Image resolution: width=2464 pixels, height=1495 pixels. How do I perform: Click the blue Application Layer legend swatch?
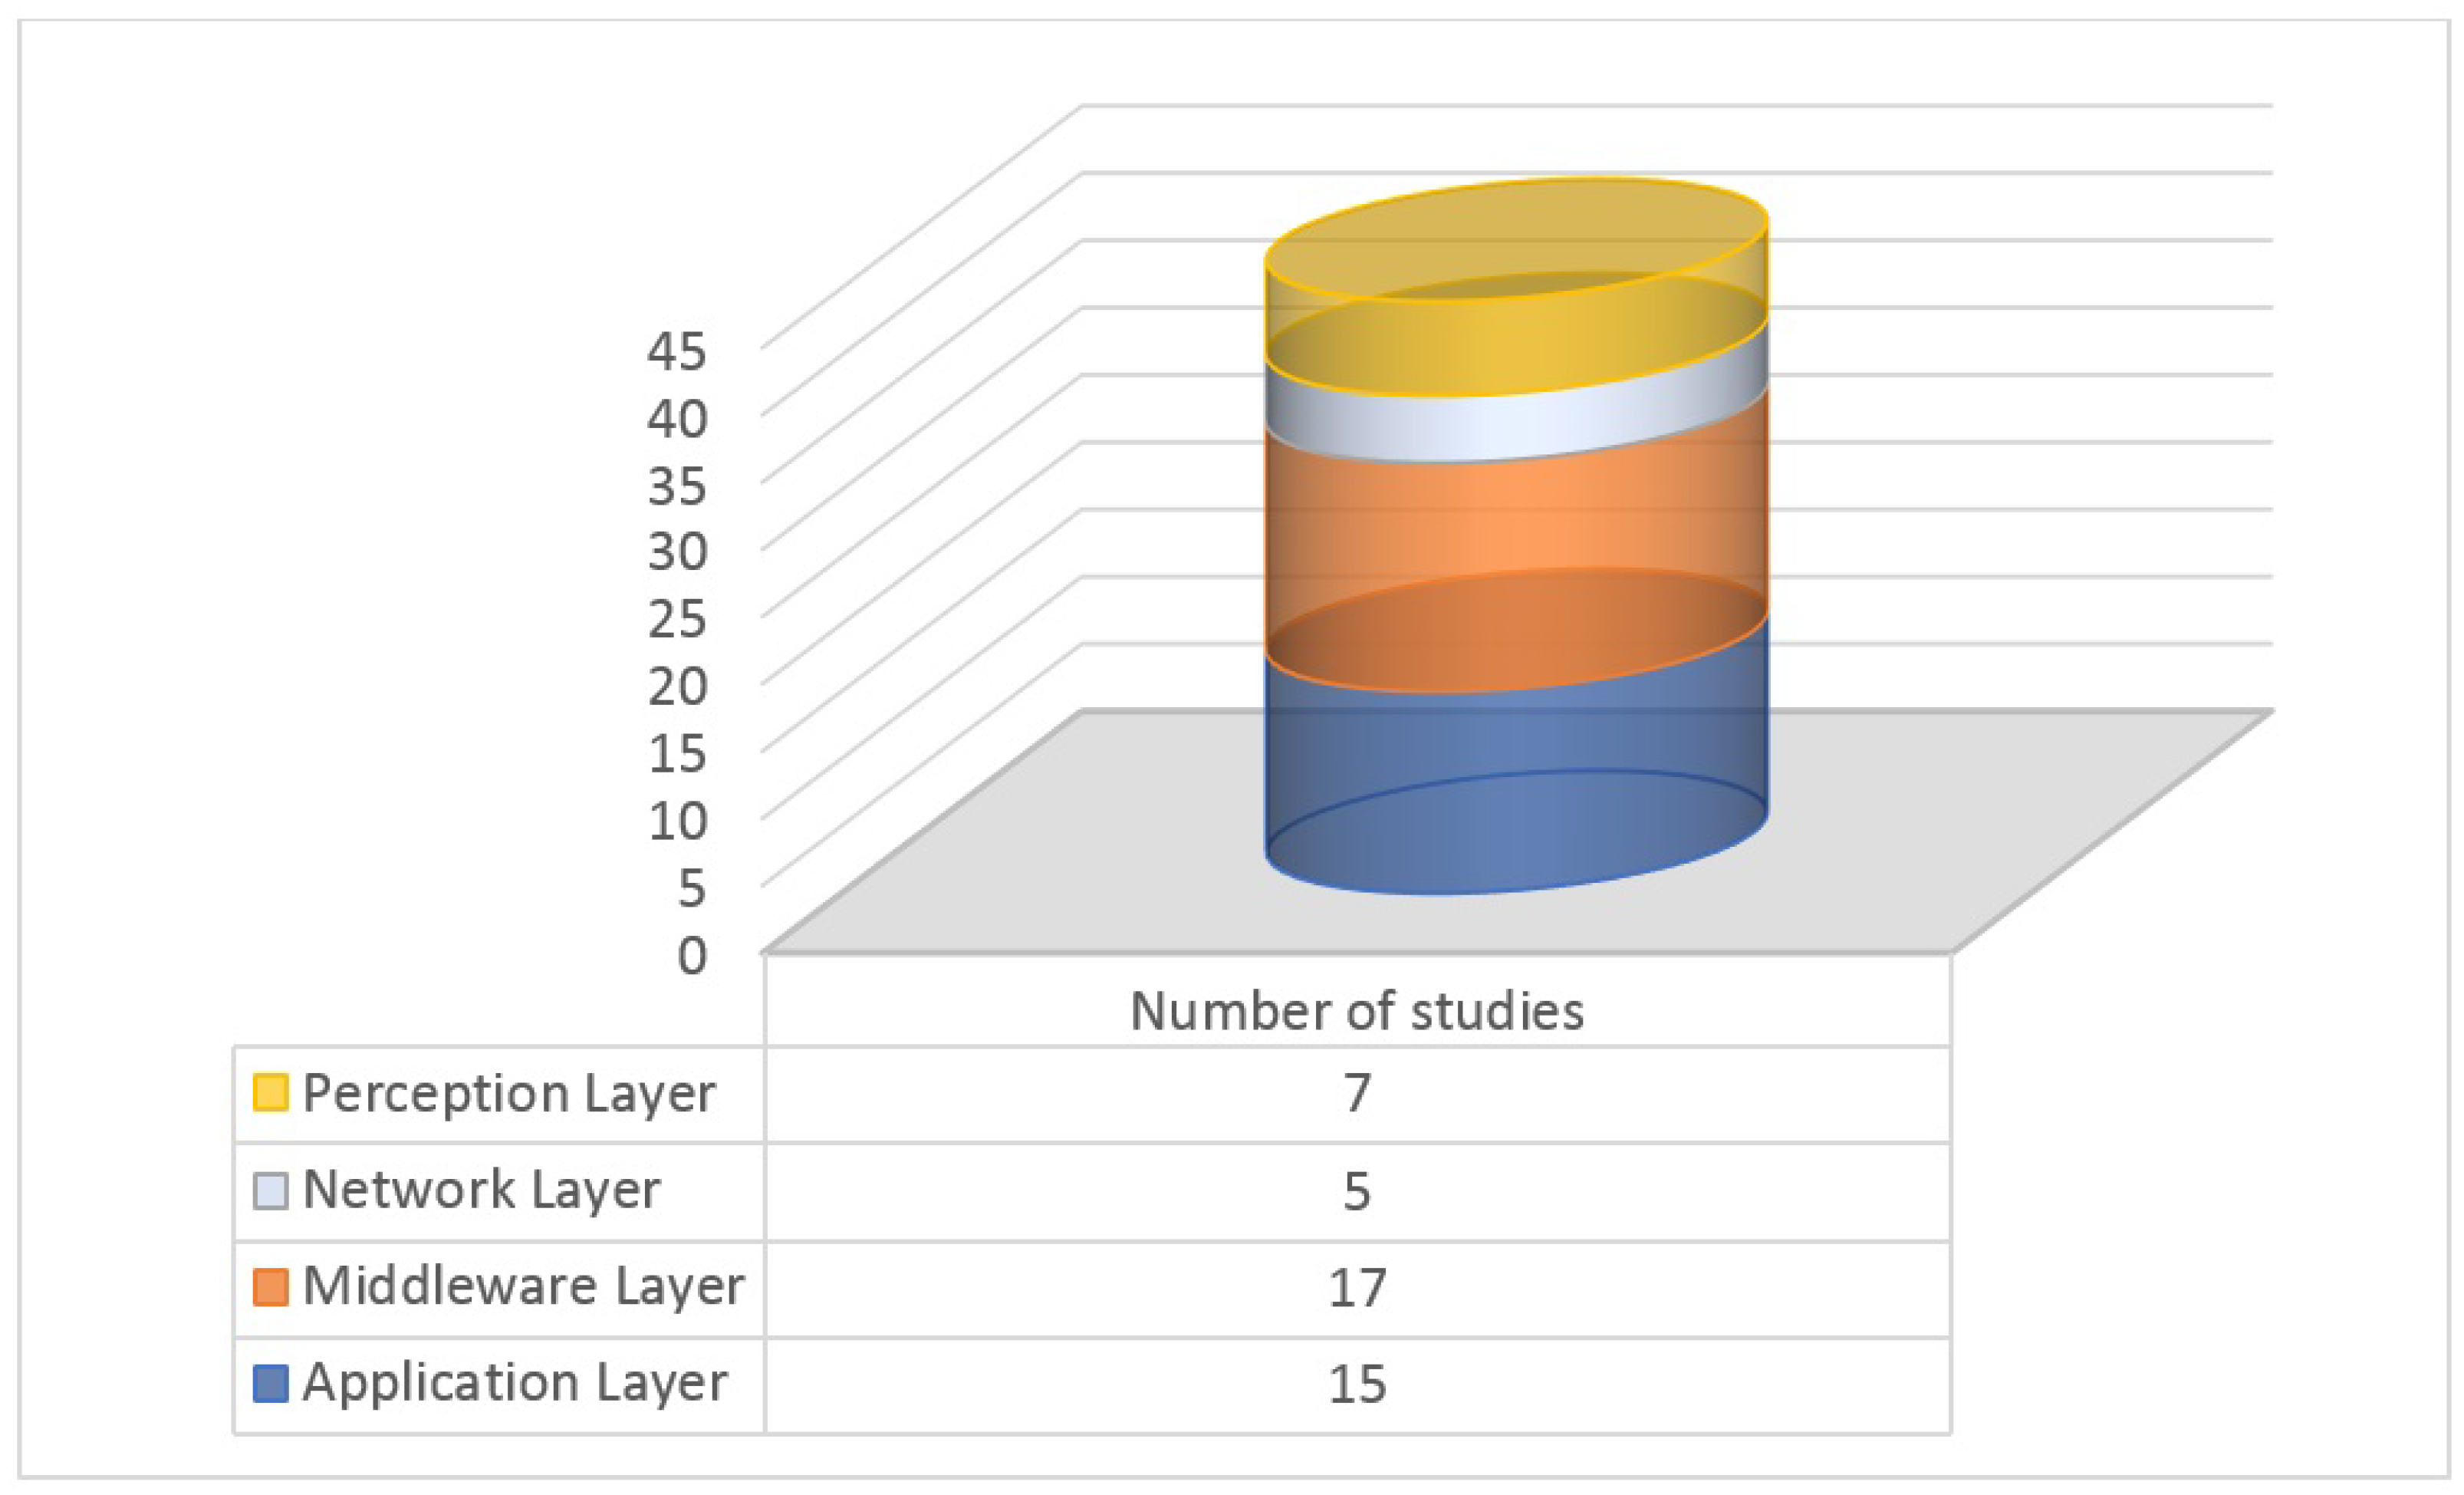pyautogui.click(x=270, y=1383)
